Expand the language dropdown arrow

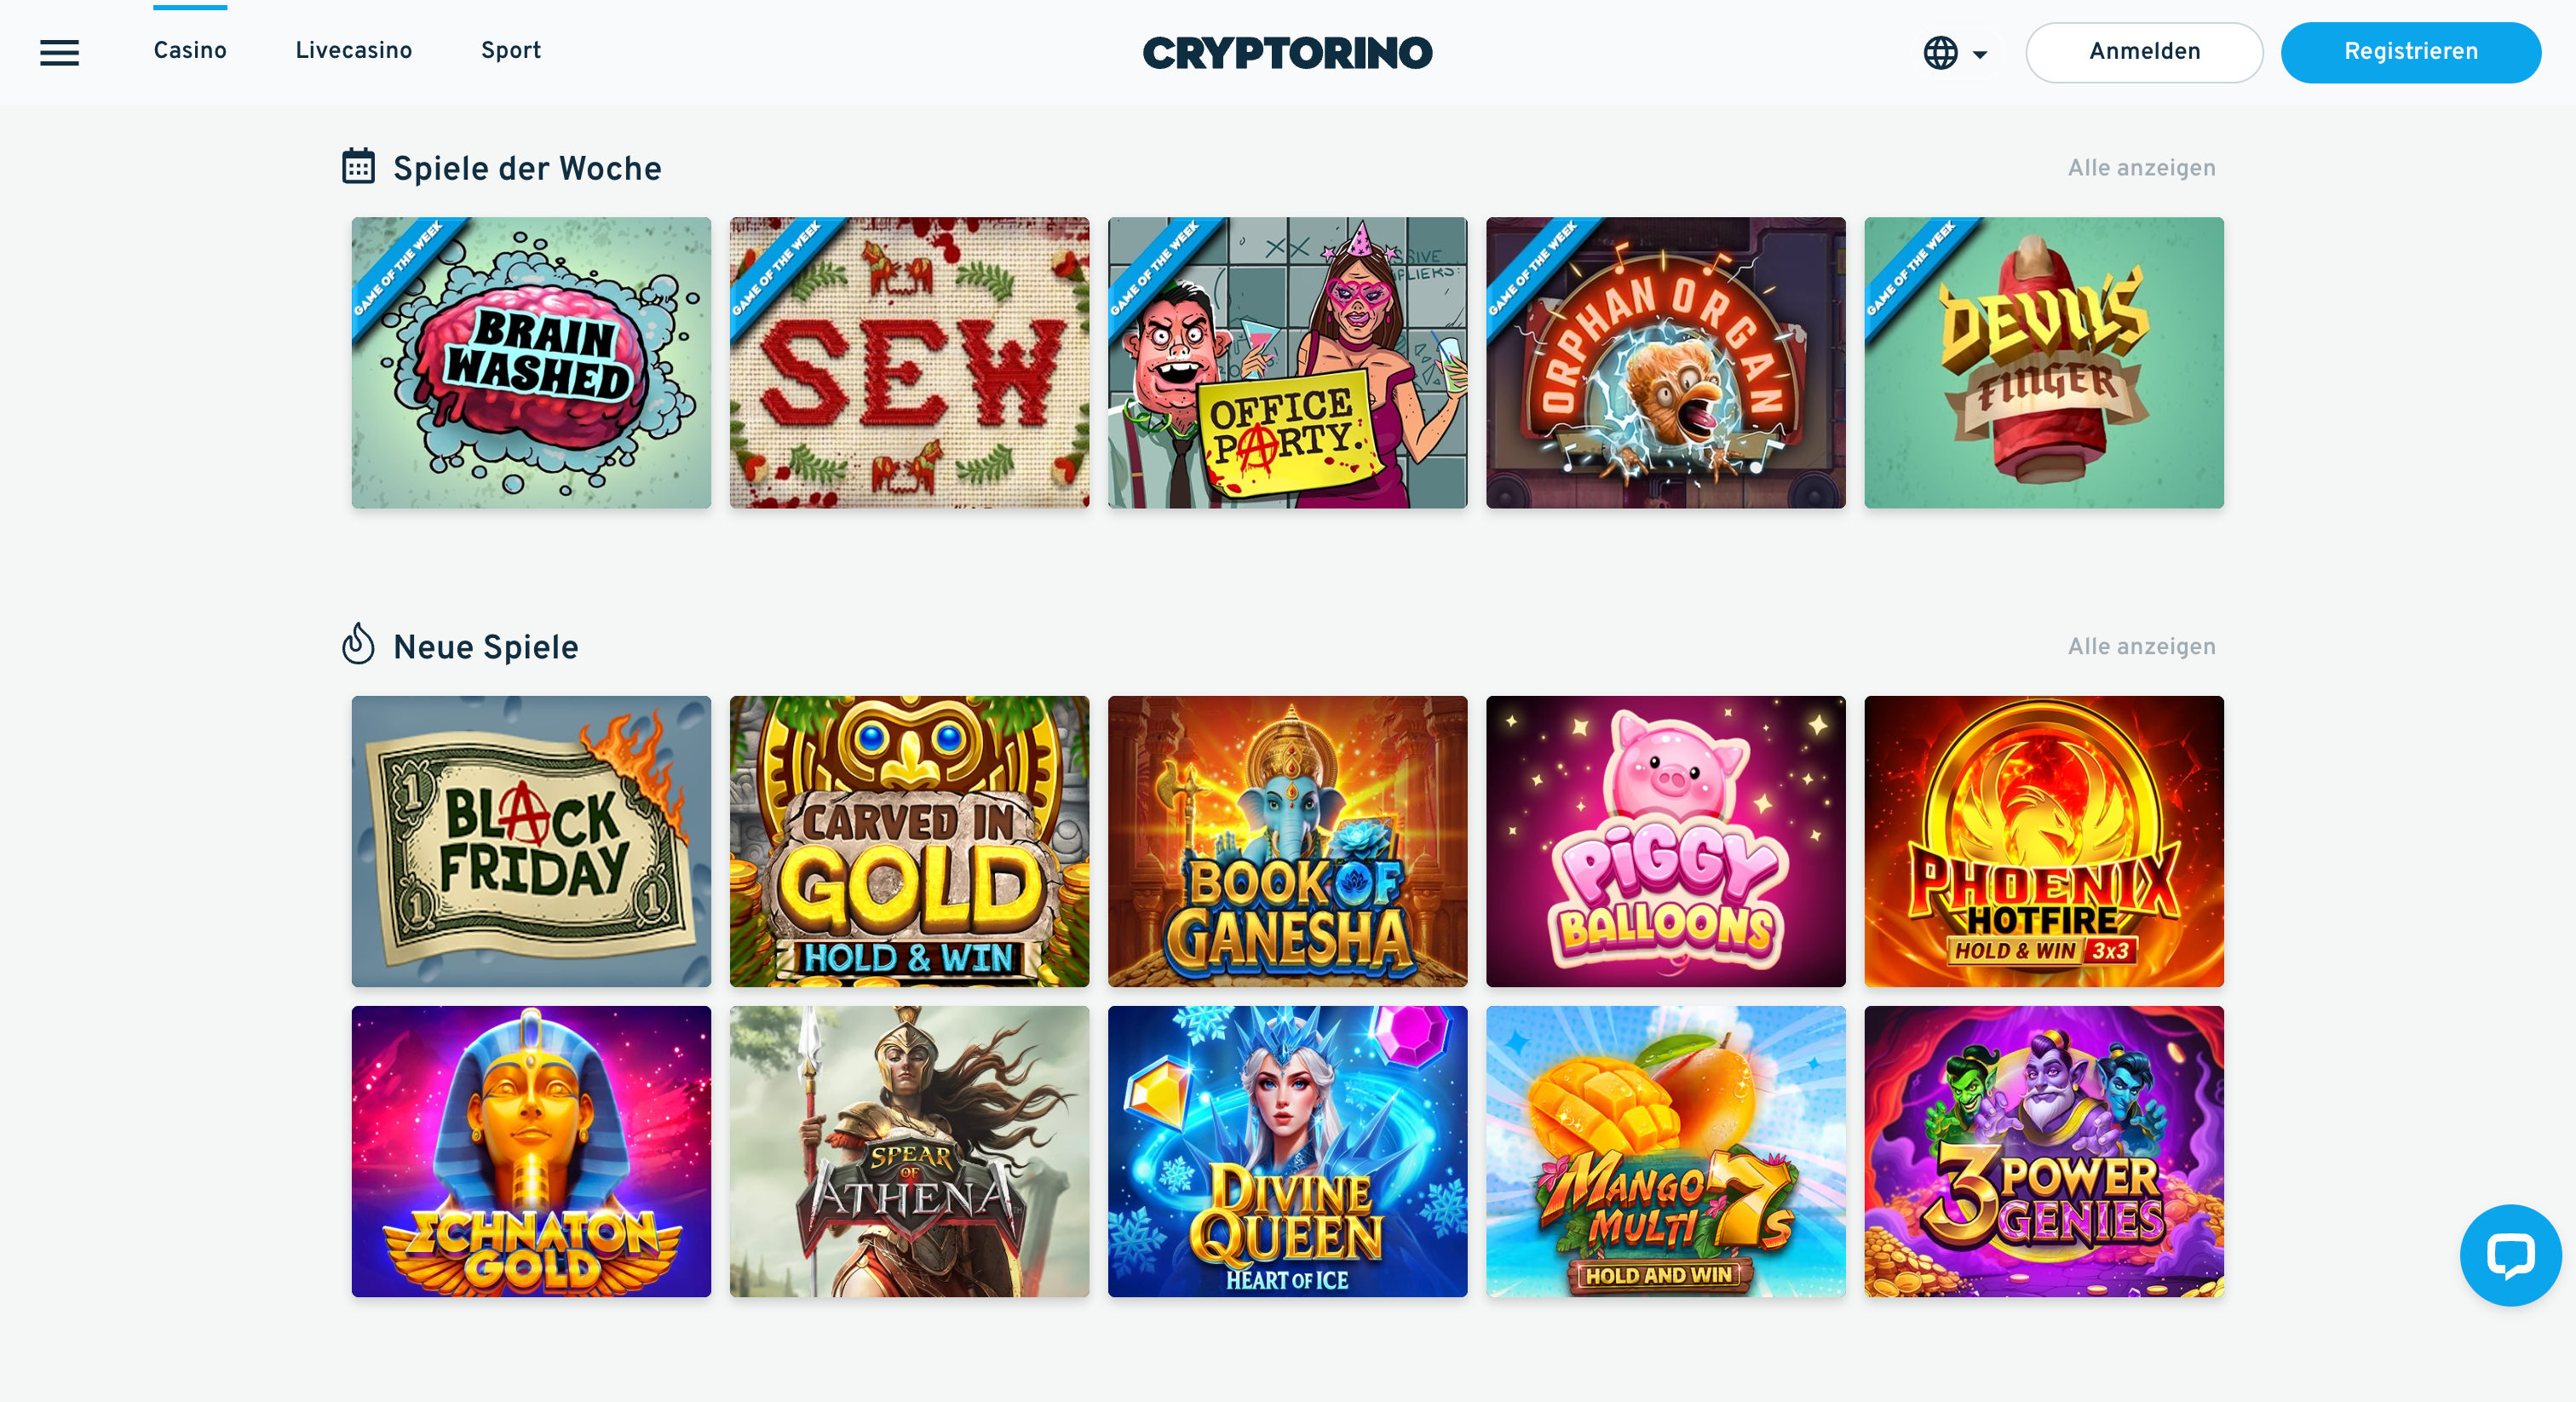point(1979,55)
